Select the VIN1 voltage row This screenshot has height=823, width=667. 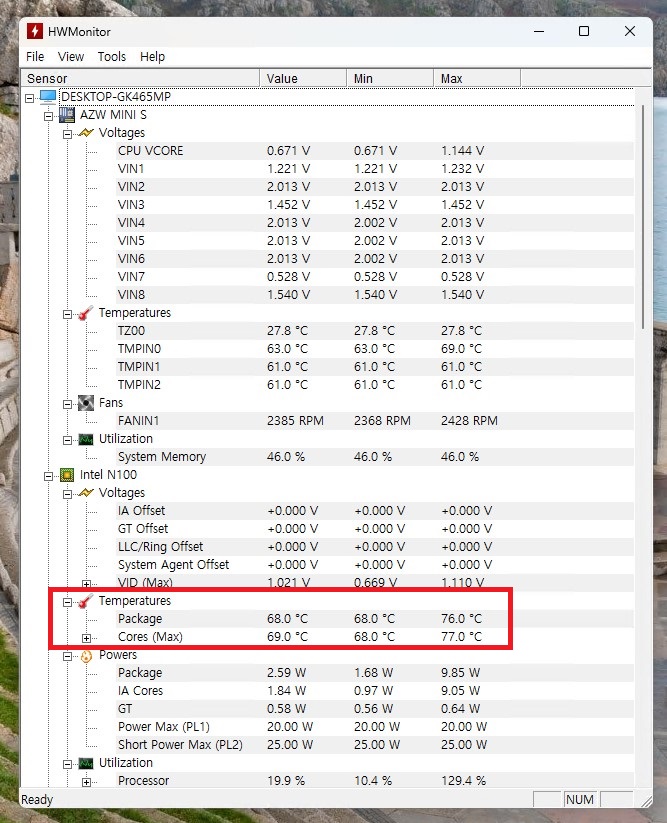[375, 169]
